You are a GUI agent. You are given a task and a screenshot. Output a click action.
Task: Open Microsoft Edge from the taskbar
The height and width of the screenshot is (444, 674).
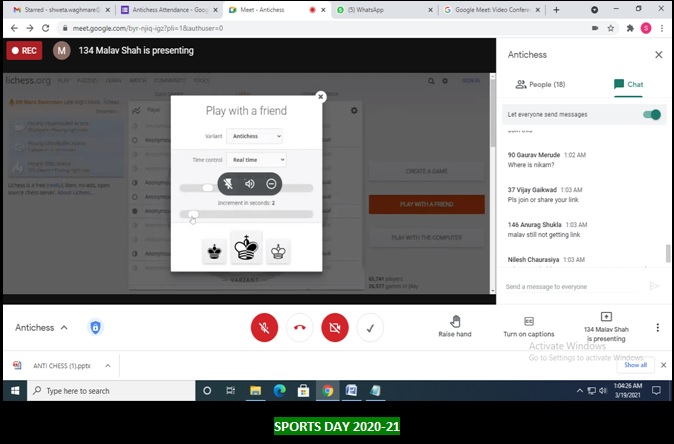click(279, 391)
